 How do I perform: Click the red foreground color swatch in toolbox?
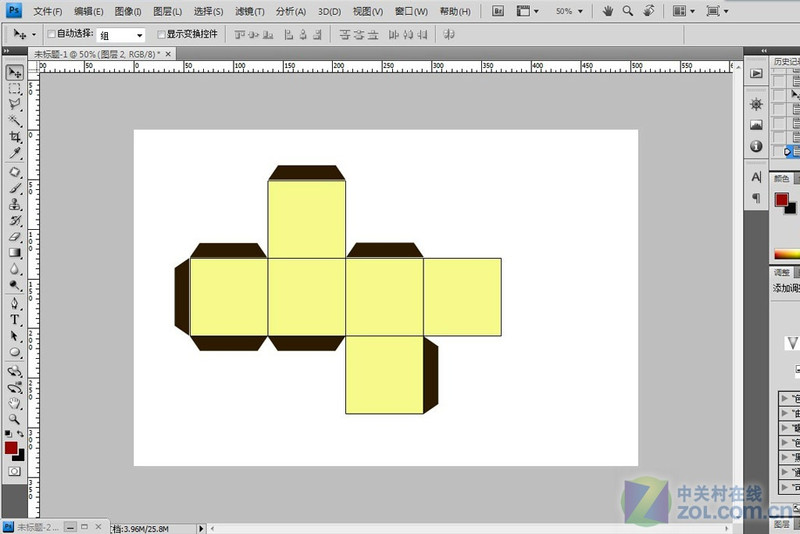coord(11,448)
